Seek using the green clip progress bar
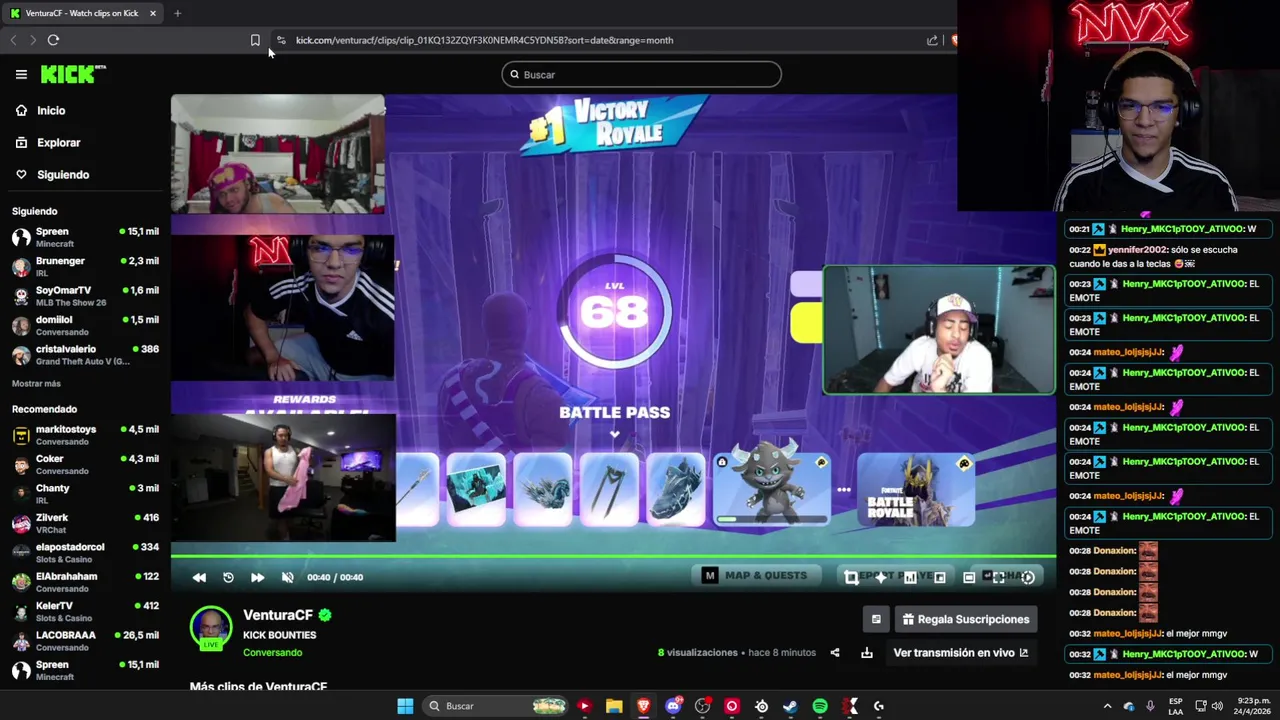1280x720 pixels. tap(613, 555)
